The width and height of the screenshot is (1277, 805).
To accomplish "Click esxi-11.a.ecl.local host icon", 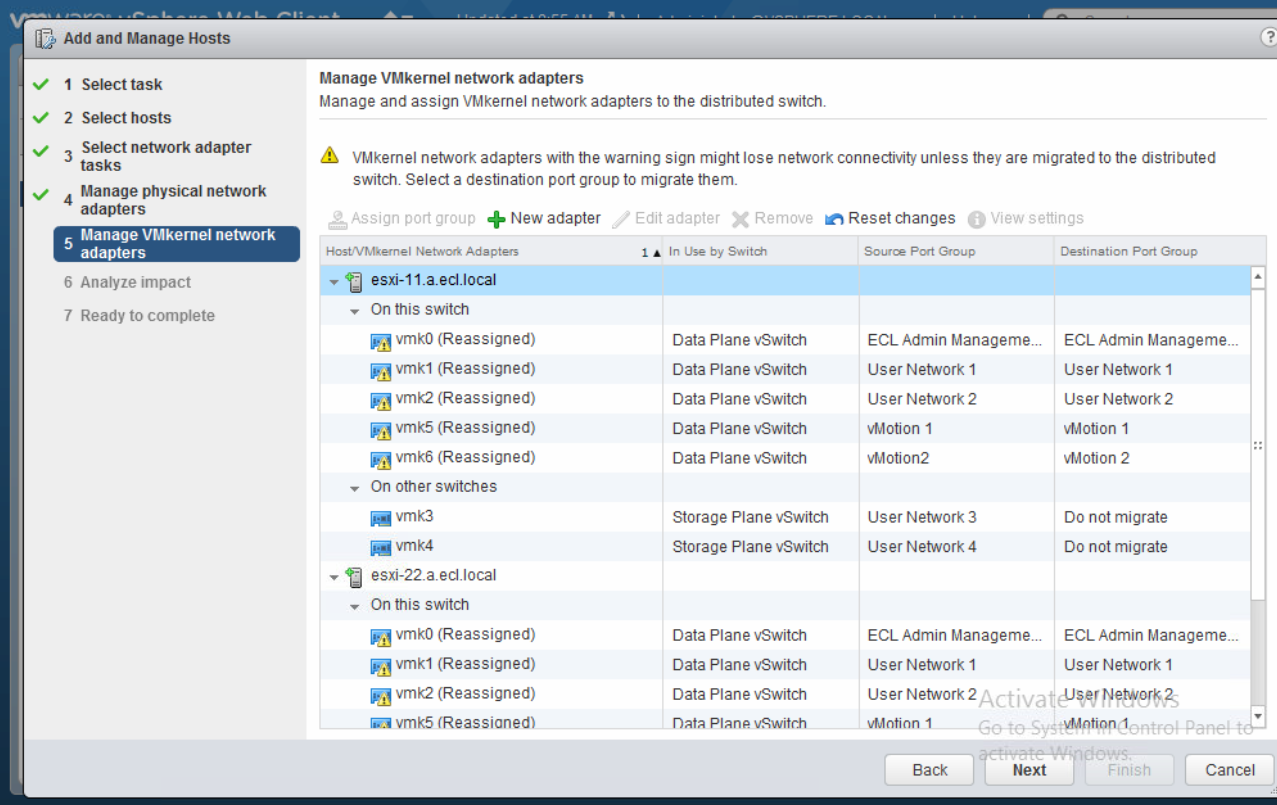I will coord(354,281).
